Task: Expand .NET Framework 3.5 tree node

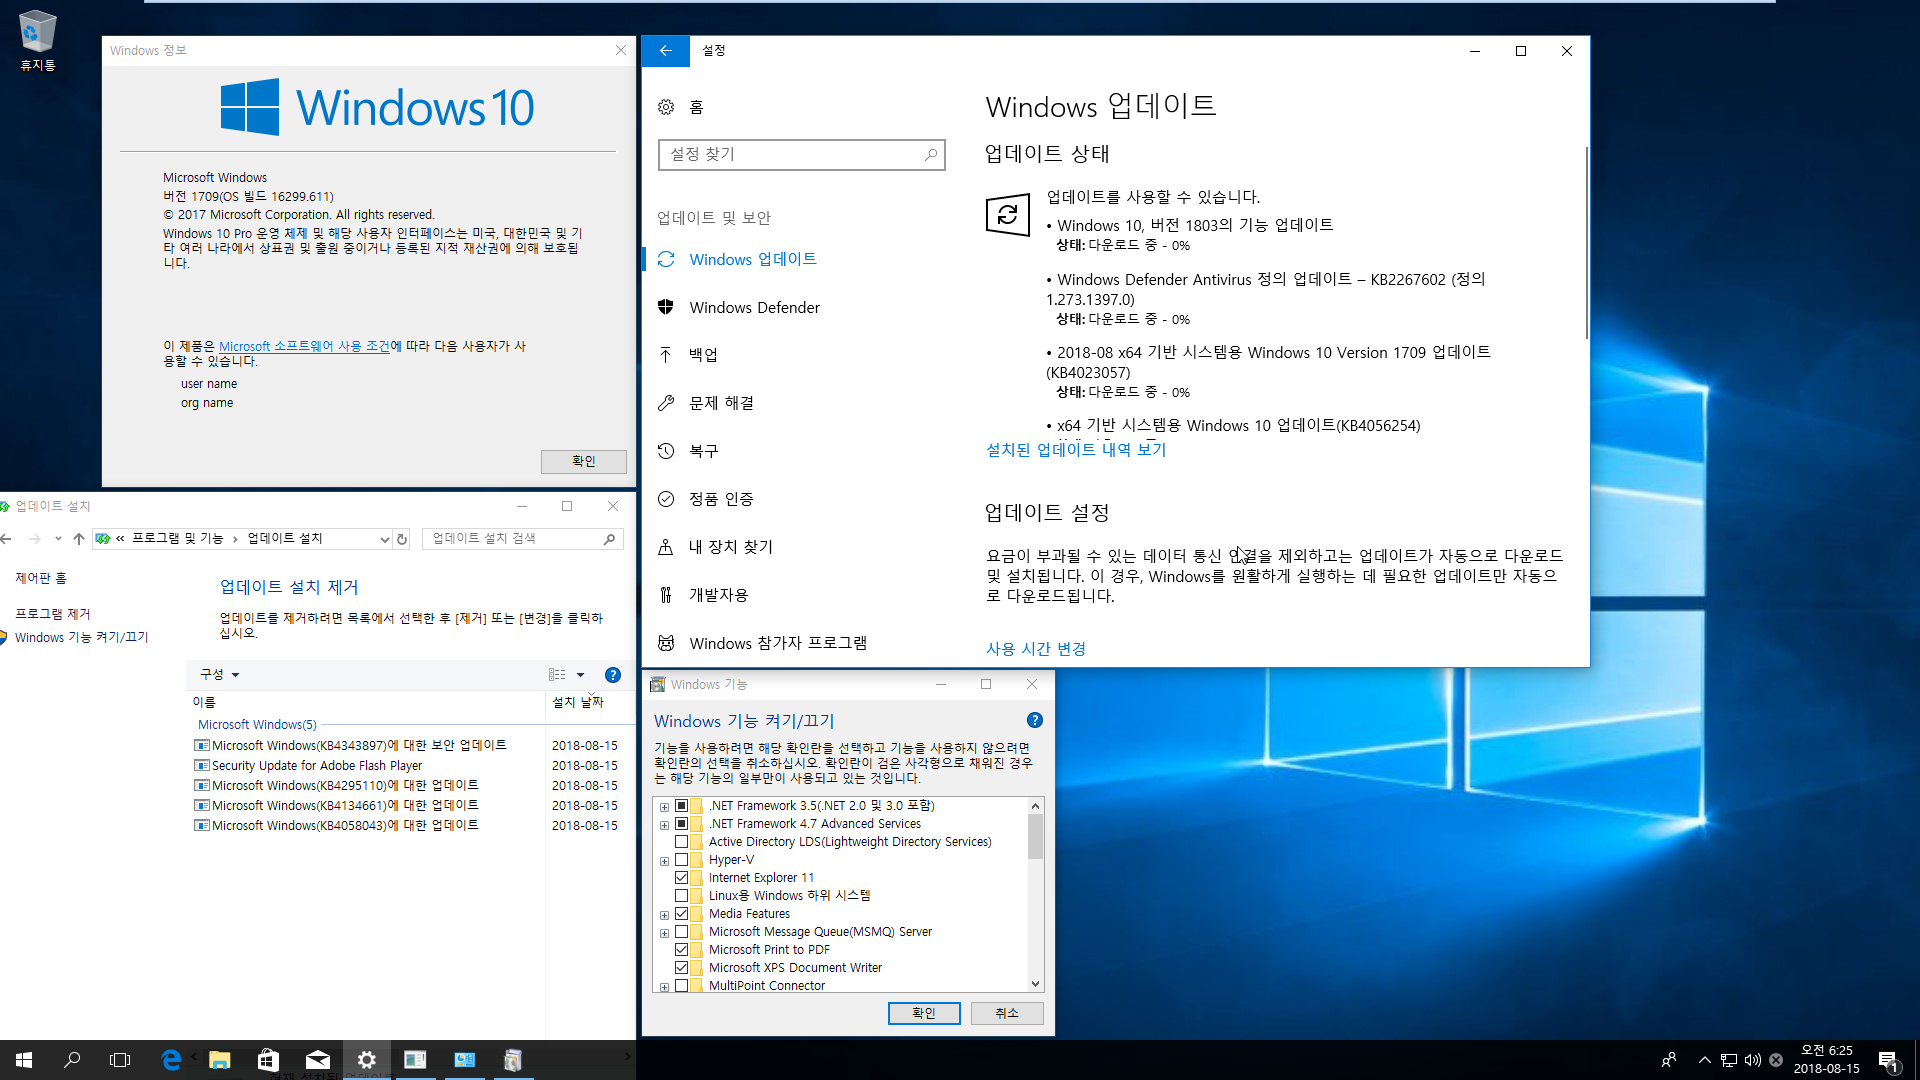Action: pyautogui.click(x=664, y=807)
